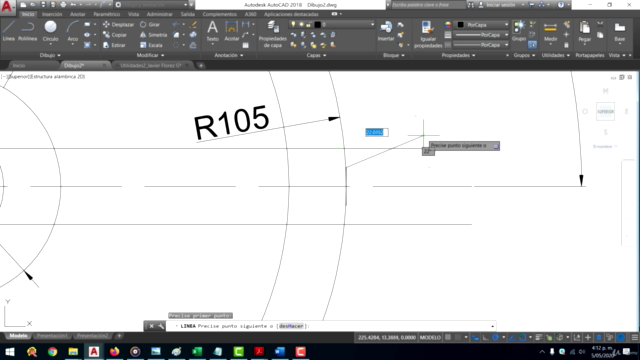Click the Simetría (mirror) tool

point(153,35)
